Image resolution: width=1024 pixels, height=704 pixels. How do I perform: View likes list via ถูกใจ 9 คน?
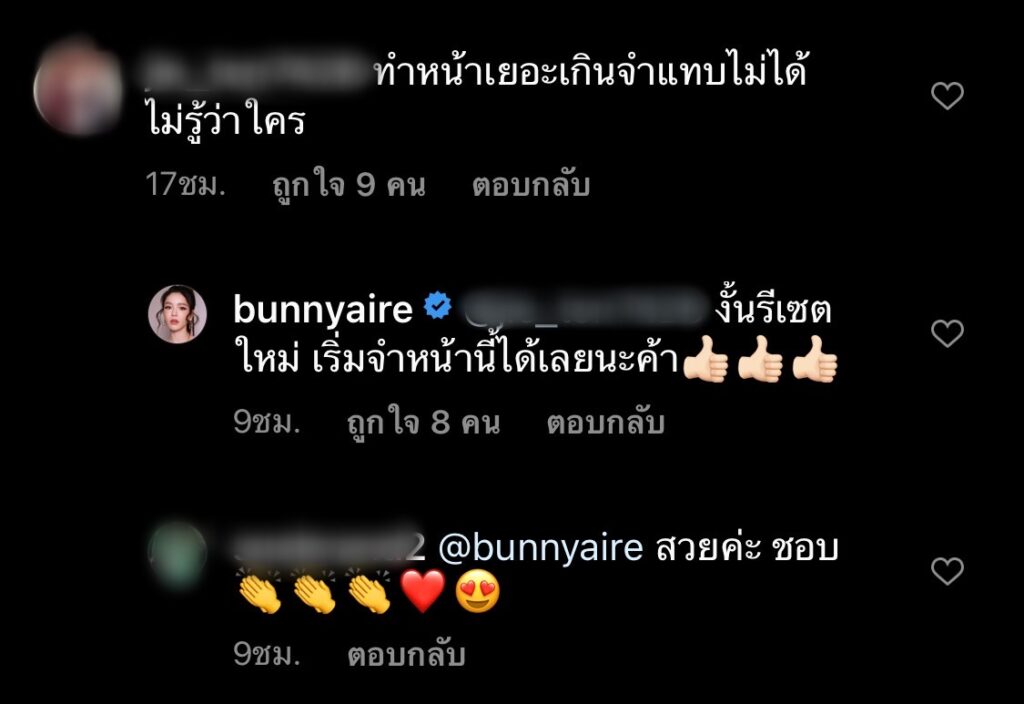click(x=349, y=185)
